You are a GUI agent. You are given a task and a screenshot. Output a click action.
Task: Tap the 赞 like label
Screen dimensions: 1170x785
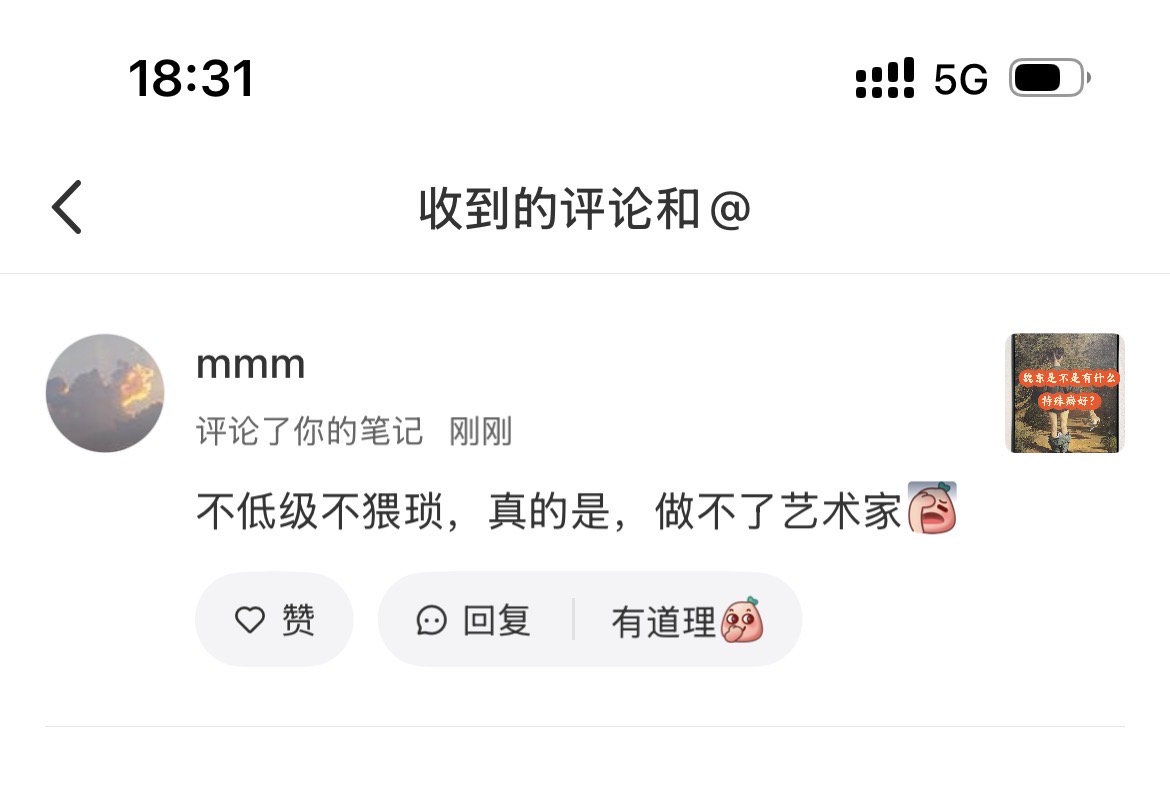[x=298, y=619]
